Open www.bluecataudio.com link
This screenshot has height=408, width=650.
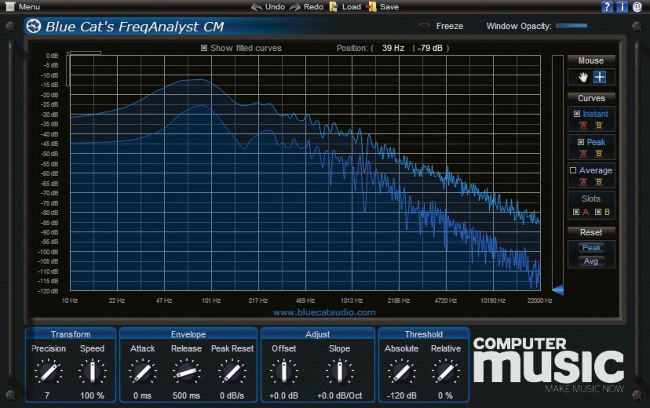[x=324, y=313]
